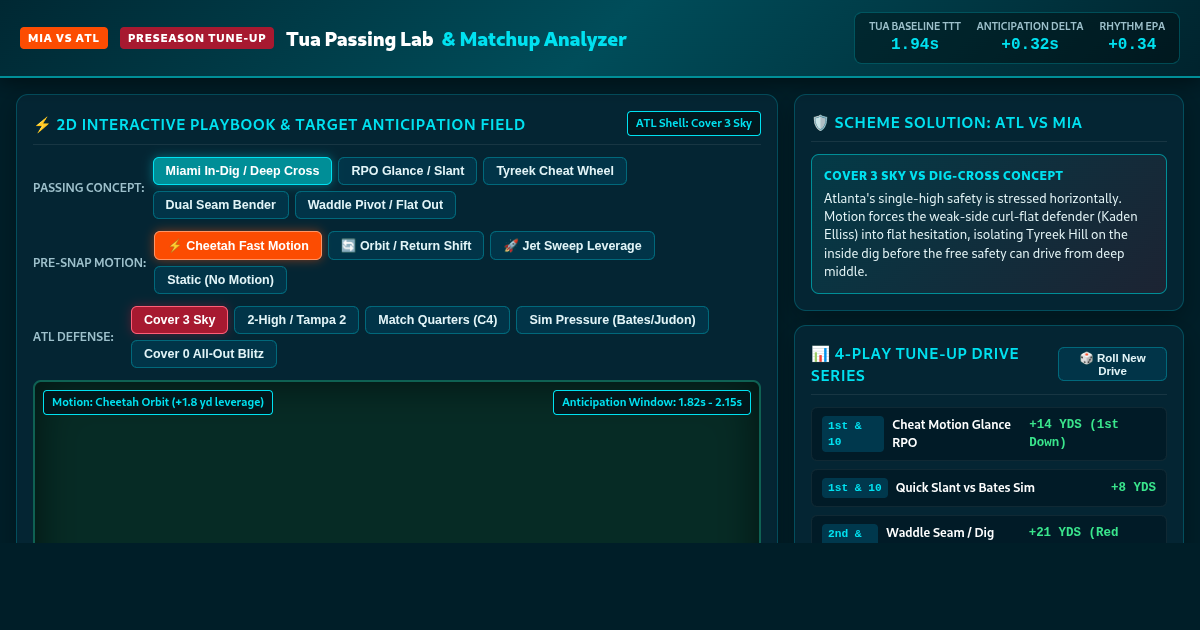Activate Cheetah Fast Motion pre-snap
The width and height of the screenshot is (1200, 630).
pyautogui.click(x=238, y=246)
